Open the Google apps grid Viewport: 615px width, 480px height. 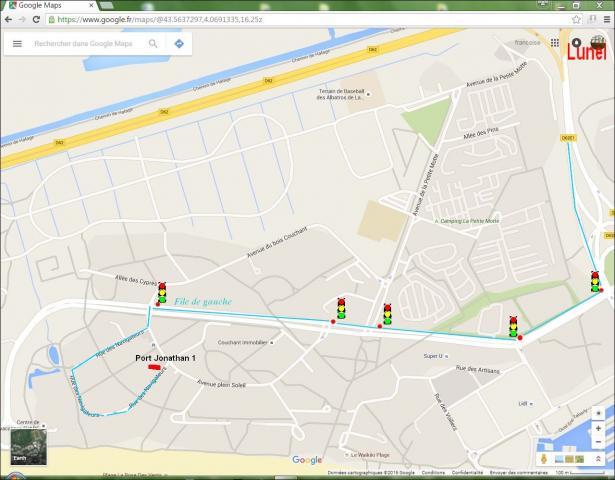pos(555,43)
